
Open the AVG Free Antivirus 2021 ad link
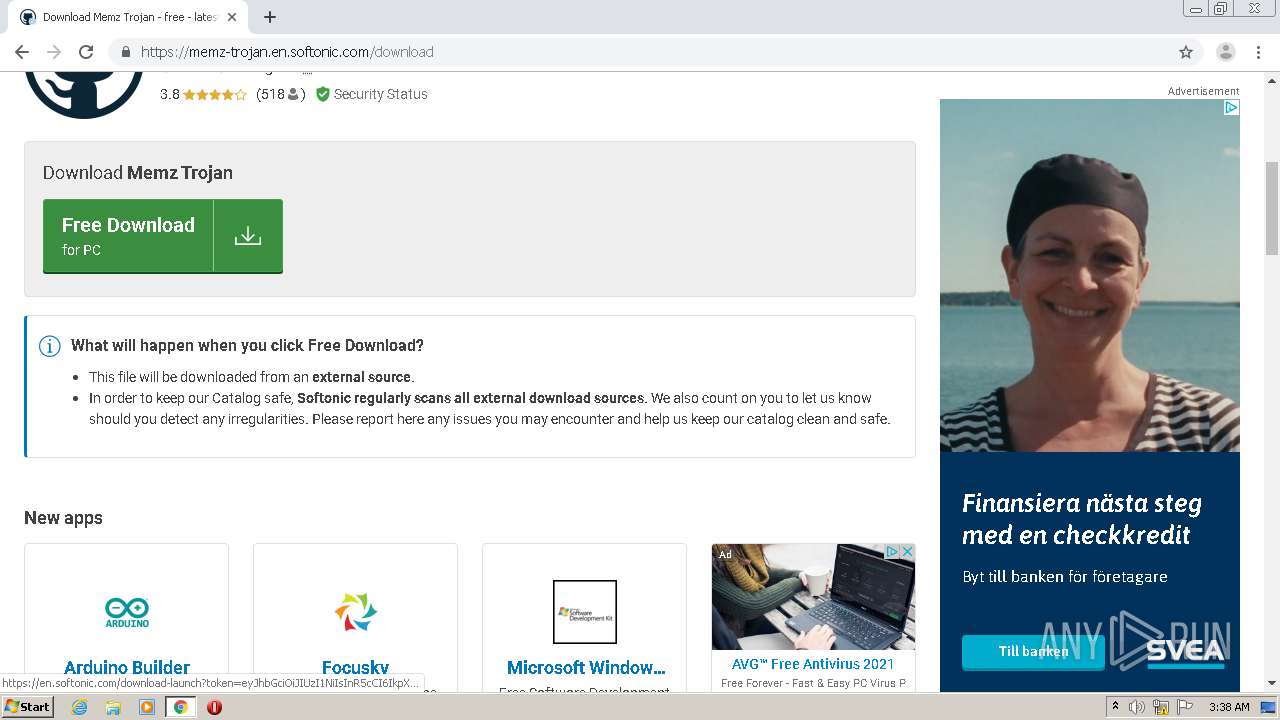pos(813,664)
